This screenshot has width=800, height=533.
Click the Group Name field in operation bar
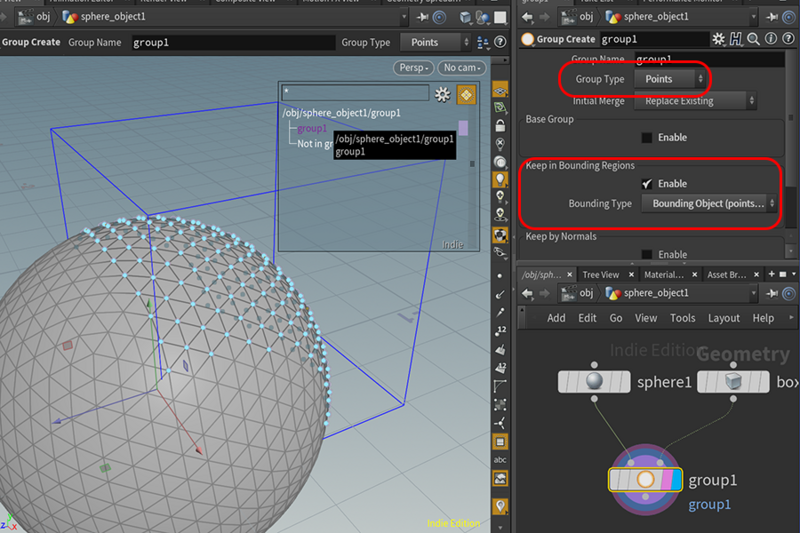click(233, 43)
